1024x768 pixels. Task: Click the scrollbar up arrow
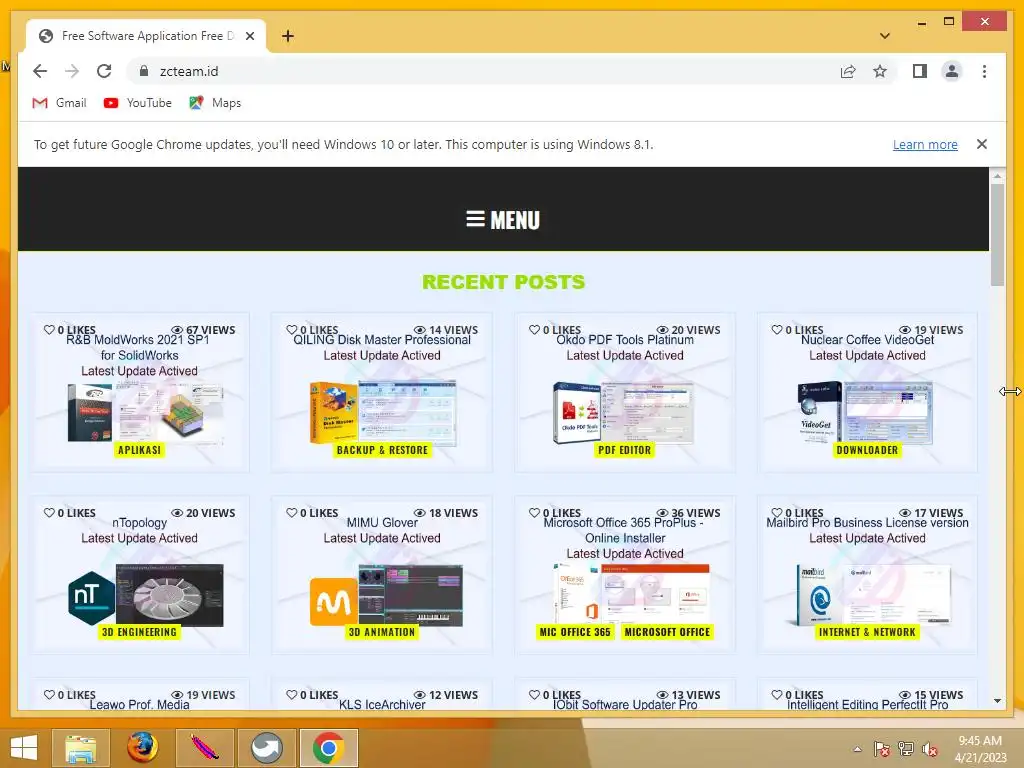(x=997, y=176)
